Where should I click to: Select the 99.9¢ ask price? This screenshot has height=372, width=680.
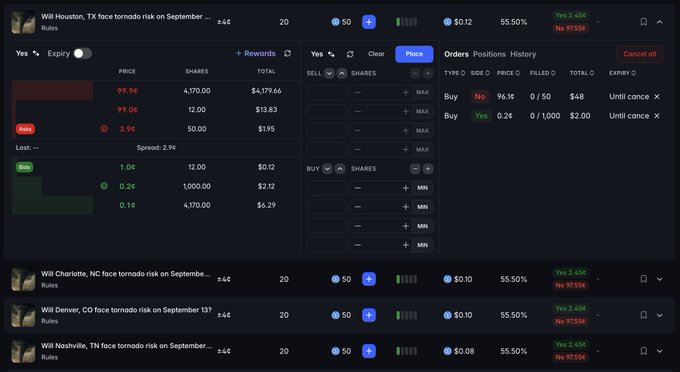(127, 91)
